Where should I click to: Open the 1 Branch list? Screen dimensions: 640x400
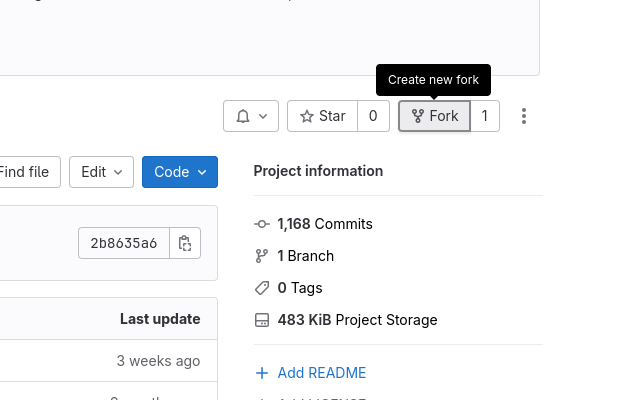pyautogui.click(x=306, y=256)
